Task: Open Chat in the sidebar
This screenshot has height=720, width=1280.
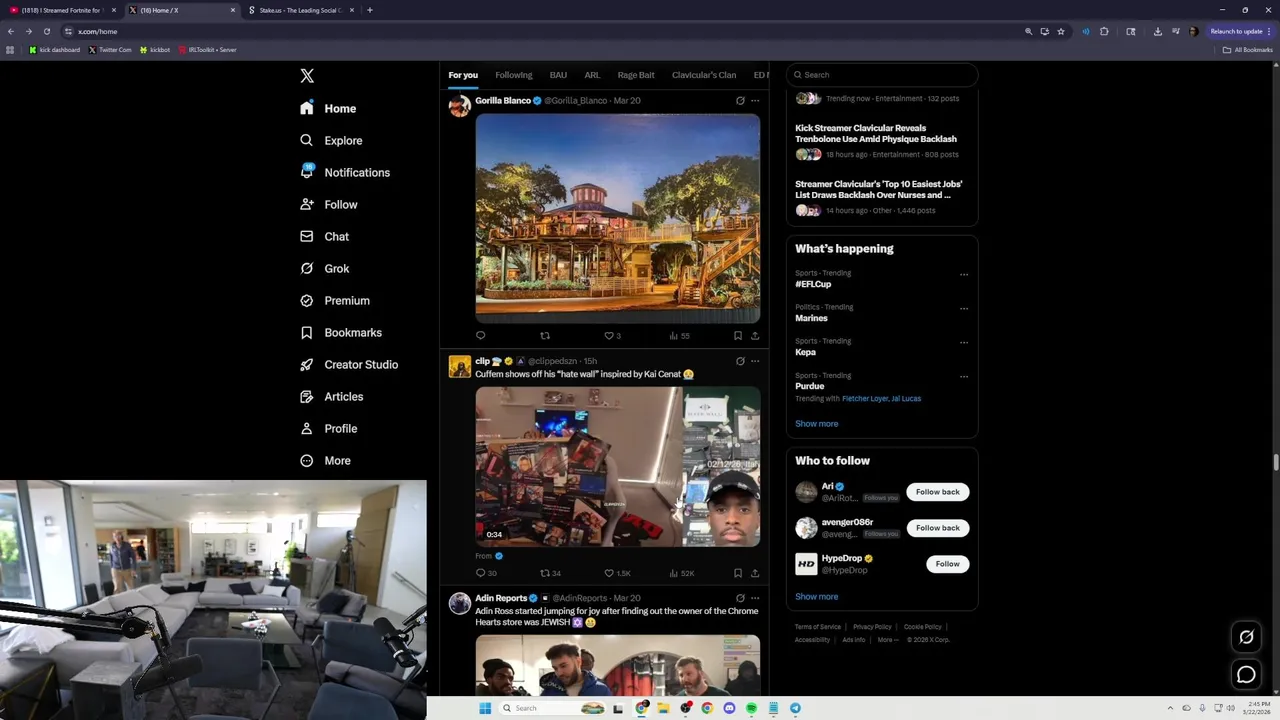Action: click(324, 236)
